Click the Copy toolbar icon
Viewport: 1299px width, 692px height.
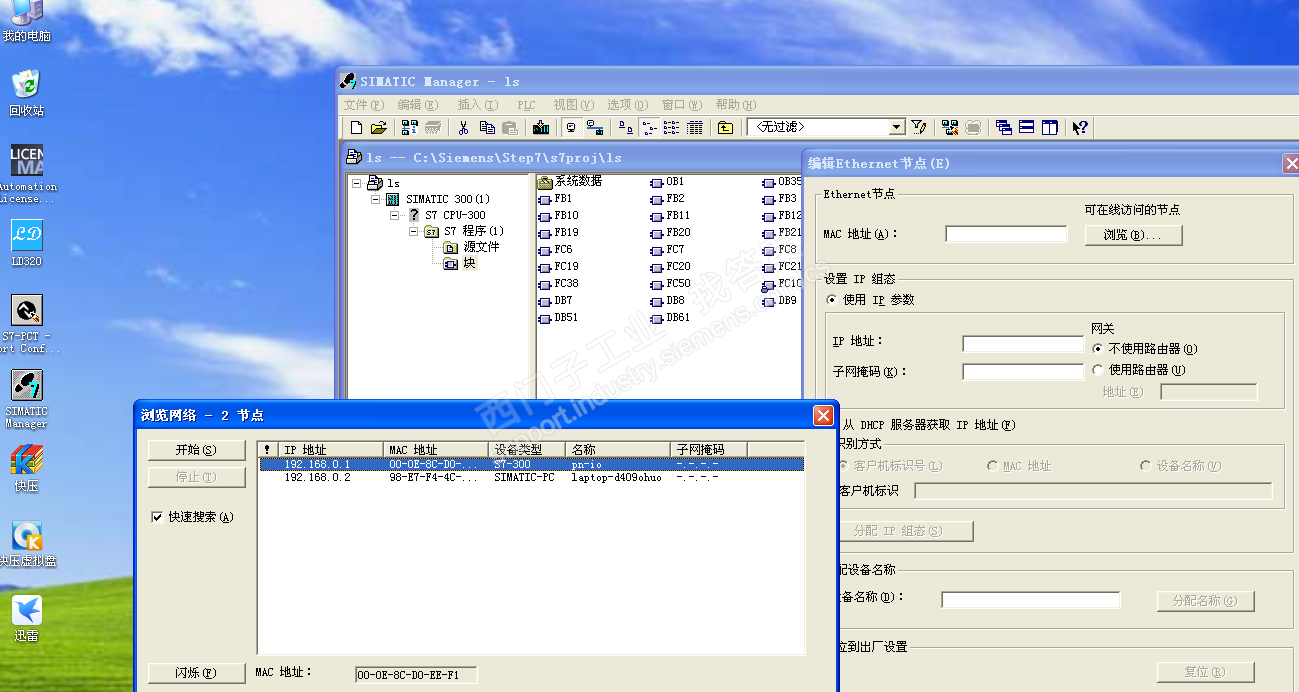487,128
